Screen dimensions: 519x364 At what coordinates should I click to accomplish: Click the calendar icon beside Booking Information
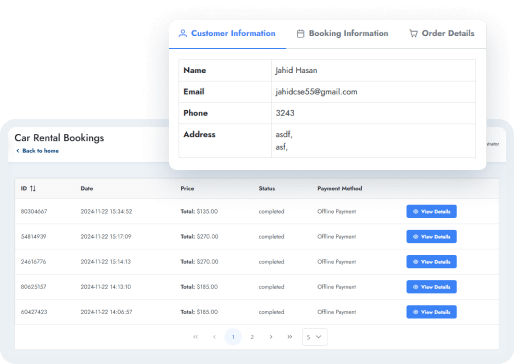point(300,34)
